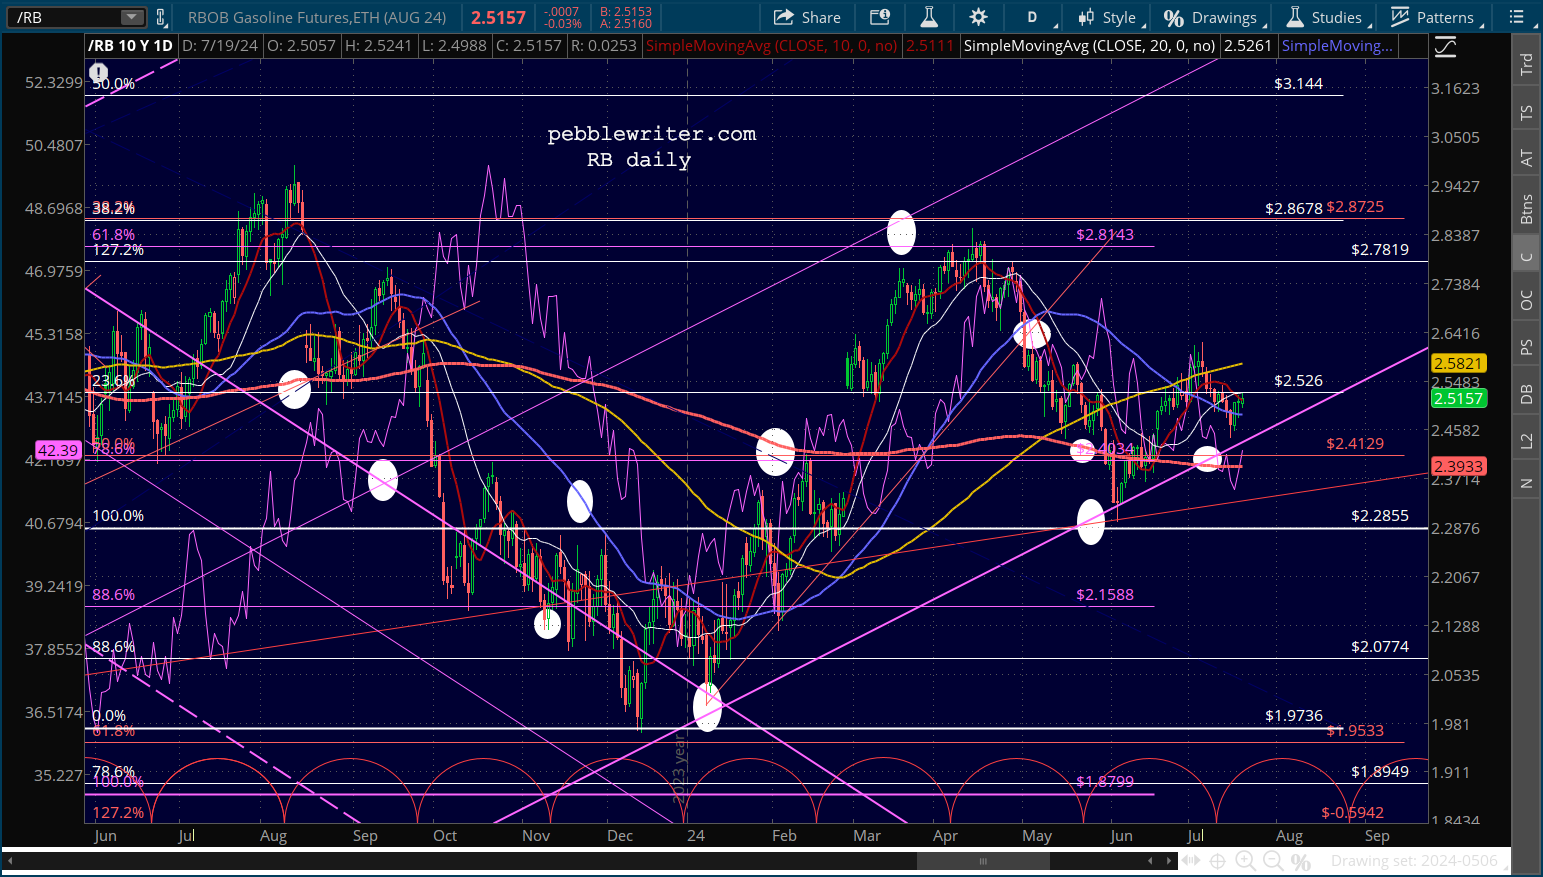Open the Patterns menu
1543x877 pixels.
coord(1435,17)
